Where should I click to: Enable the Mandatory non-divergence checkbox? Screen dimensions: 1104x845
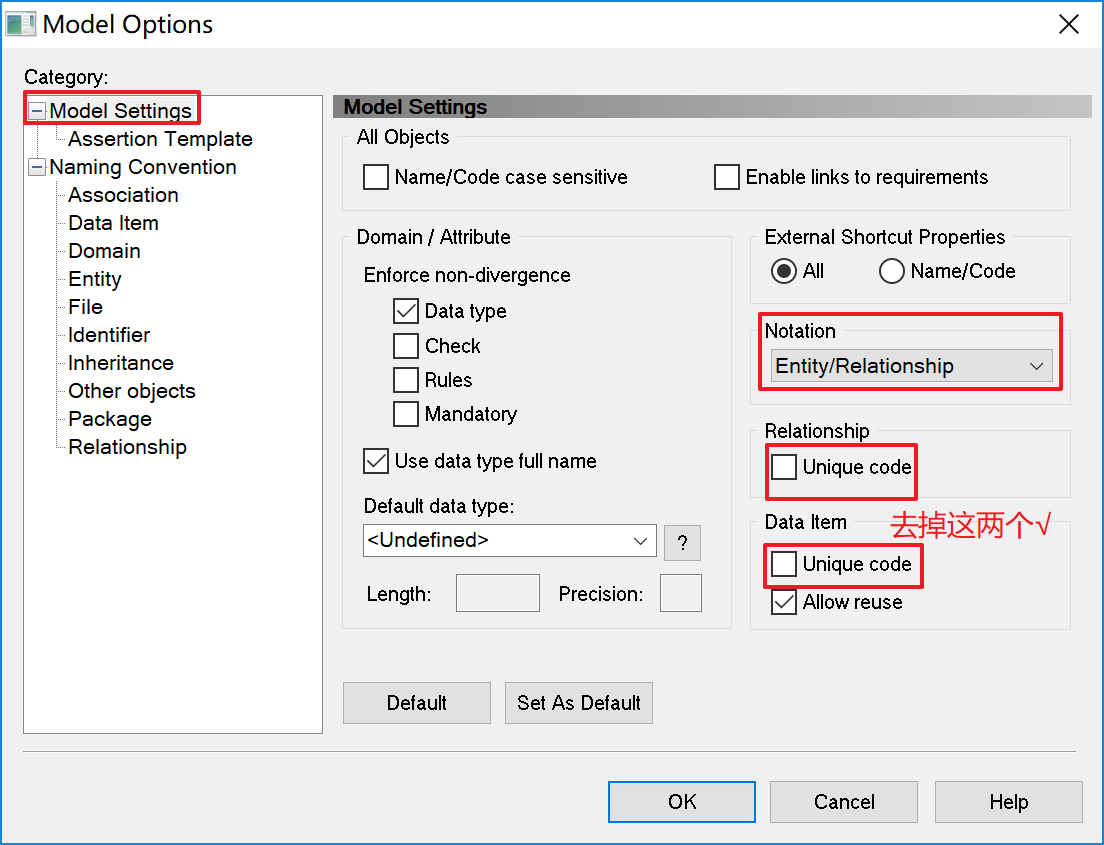click(x=406, y=413)
